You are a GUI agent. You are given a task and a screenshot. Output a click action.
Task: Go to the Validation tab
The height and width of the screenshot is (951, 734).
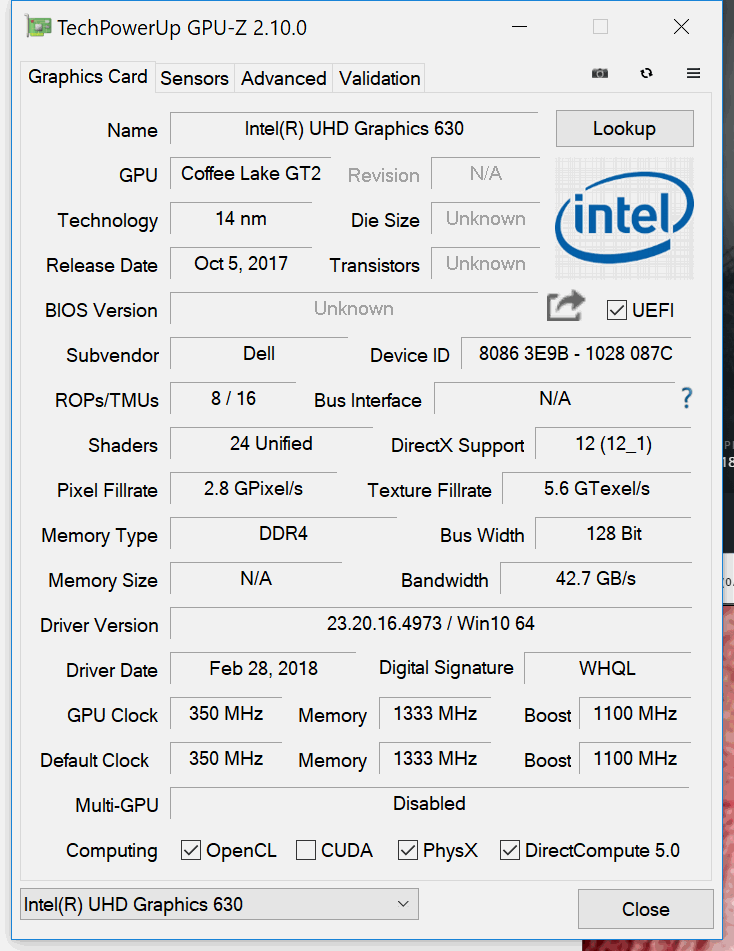coord(379,78)
